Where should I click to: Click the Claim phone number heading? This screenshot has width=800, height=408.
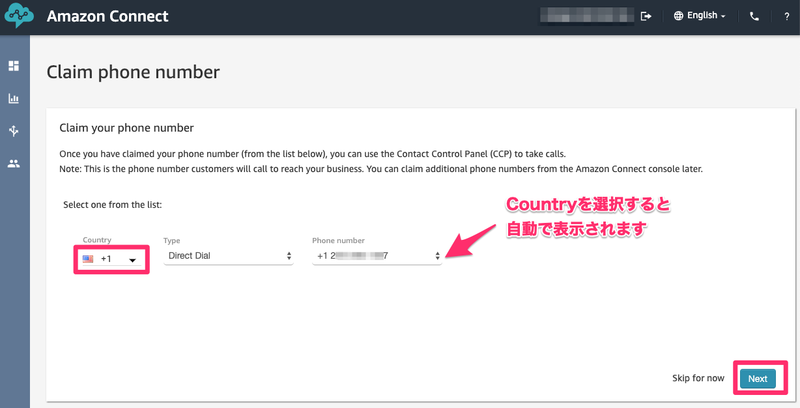(133, 72)
